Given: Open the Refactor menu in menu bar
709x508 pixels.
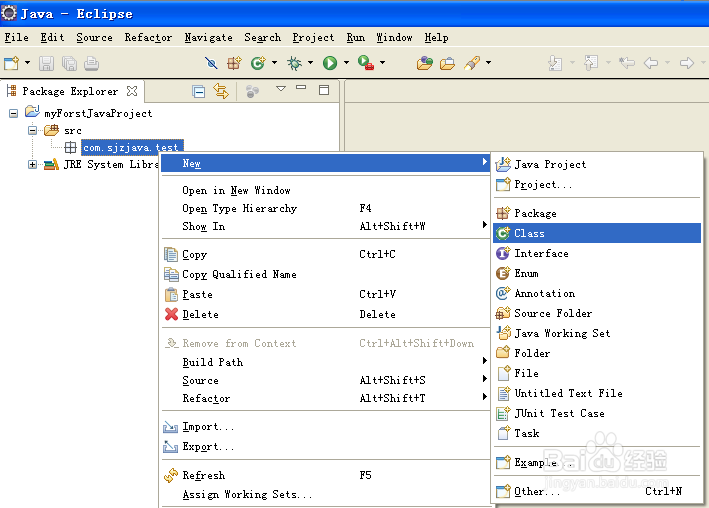Looking at the screenshot, I should coord(148,38).
